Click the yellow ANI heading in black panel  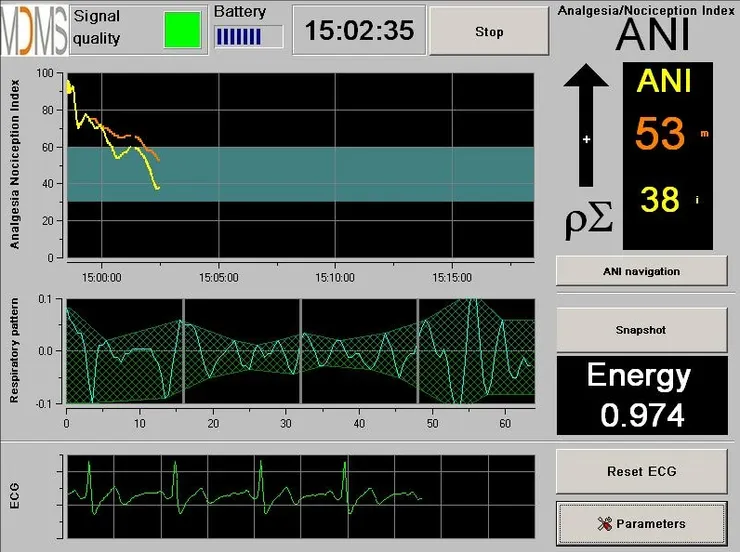click(x=664, y=81)
